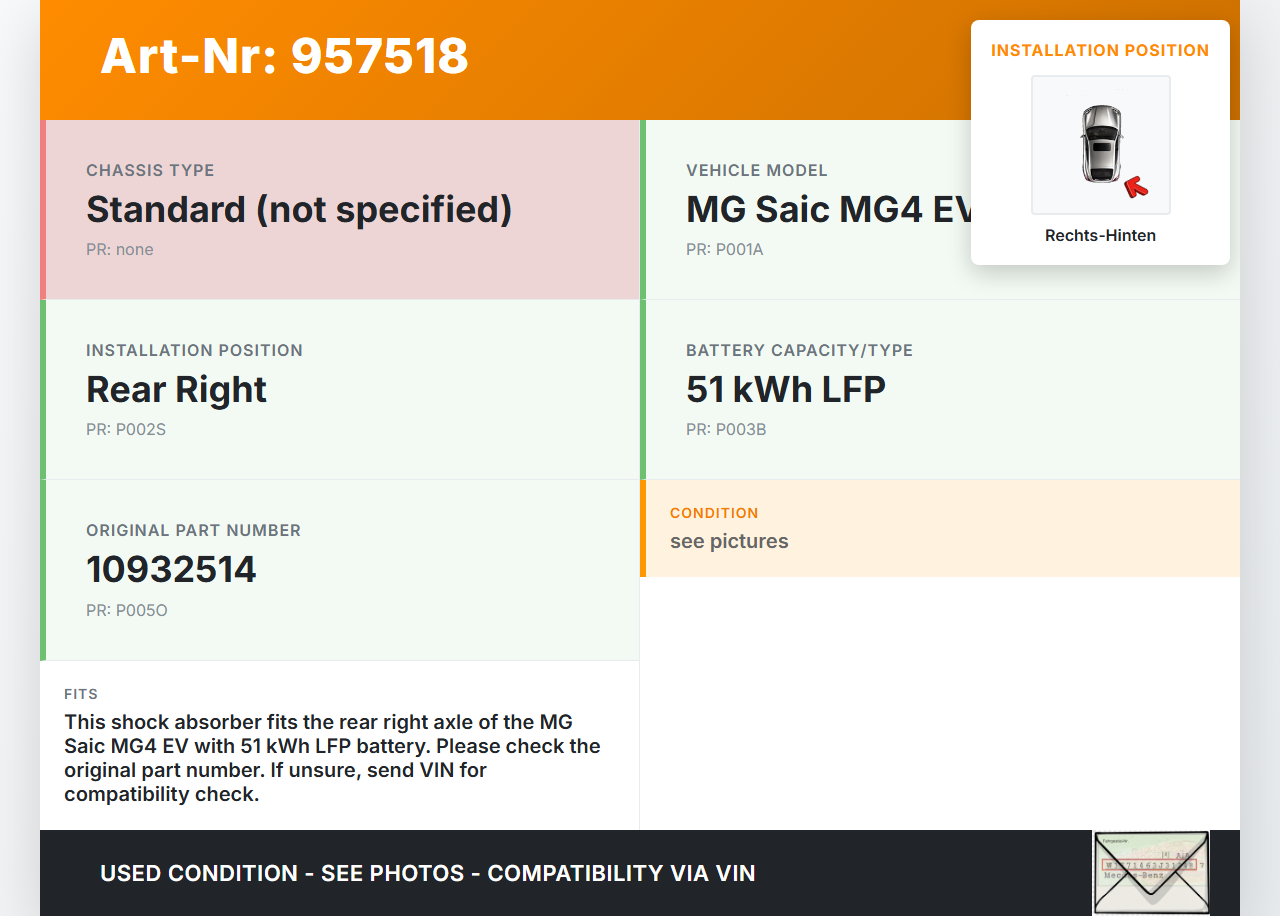1280x916 pixels.
Task: Click the Fits description paragraph
Action: click(332, 758)
